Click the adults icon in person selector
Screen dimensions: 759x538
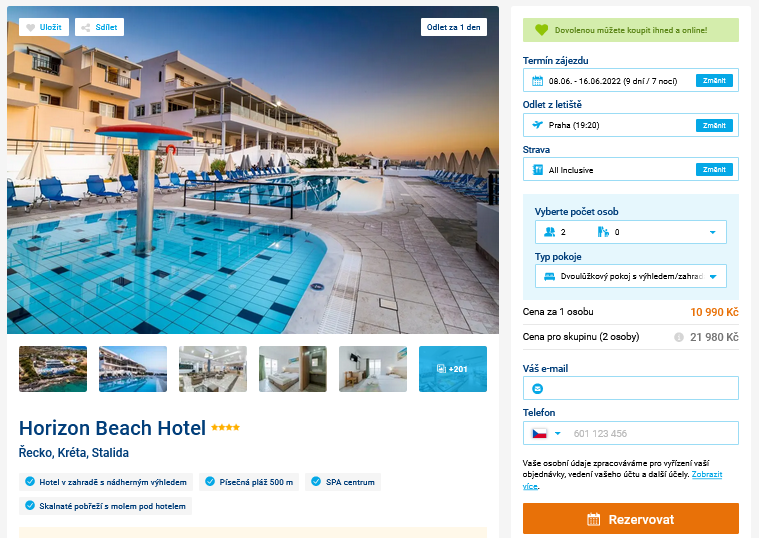tap(549, 232)
